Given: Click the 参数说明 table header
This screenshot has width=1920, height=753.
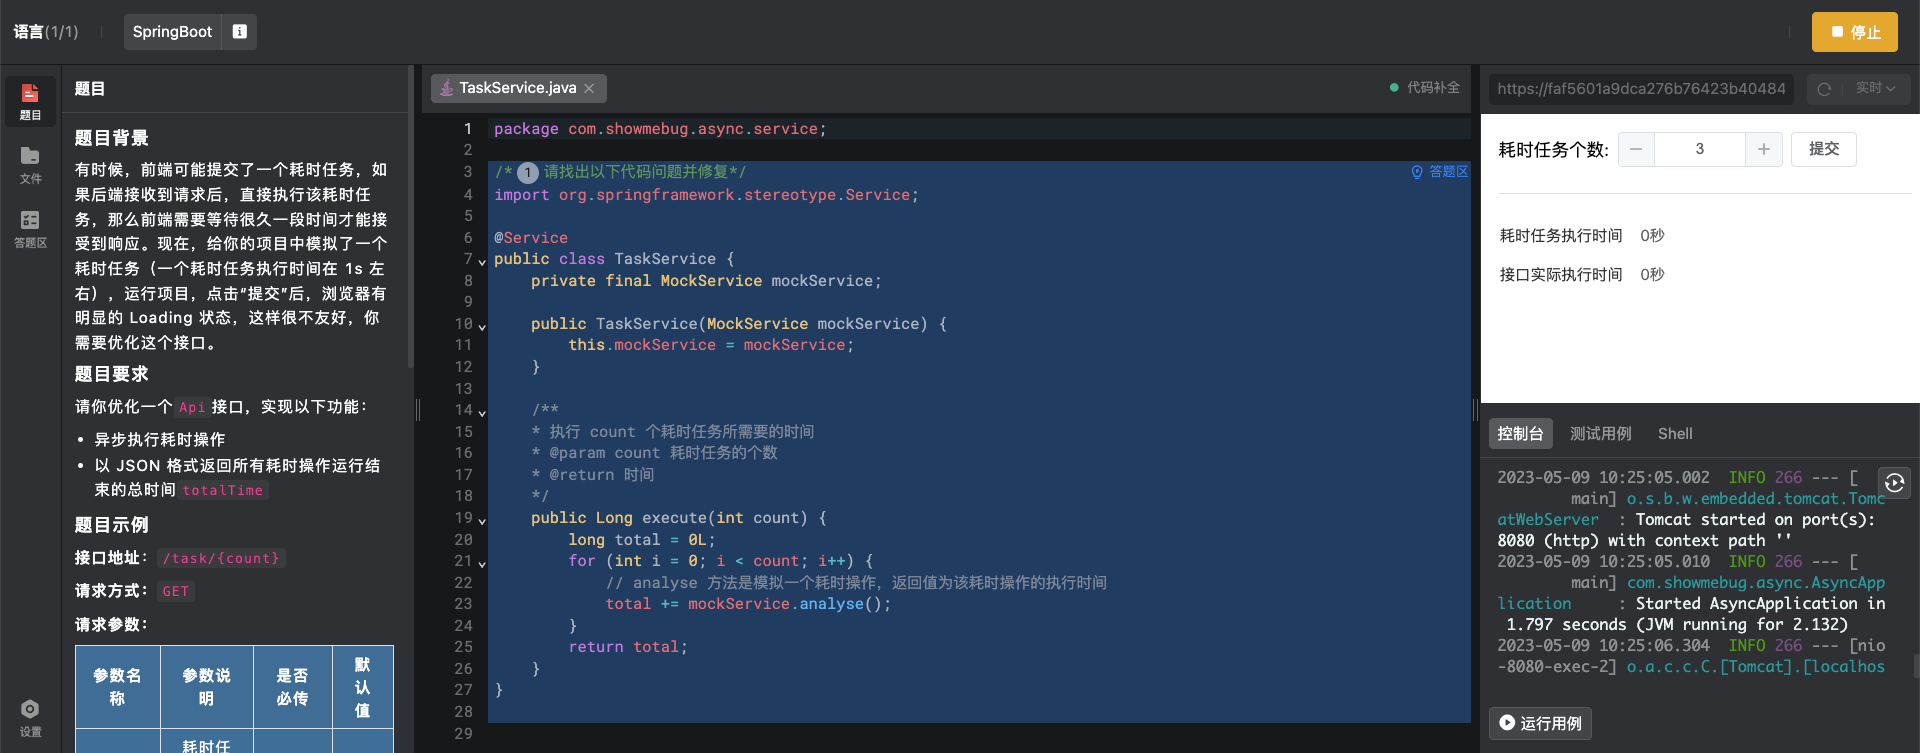Looking at the screenshot, I should pyautogui.click(x=207, y=687).
